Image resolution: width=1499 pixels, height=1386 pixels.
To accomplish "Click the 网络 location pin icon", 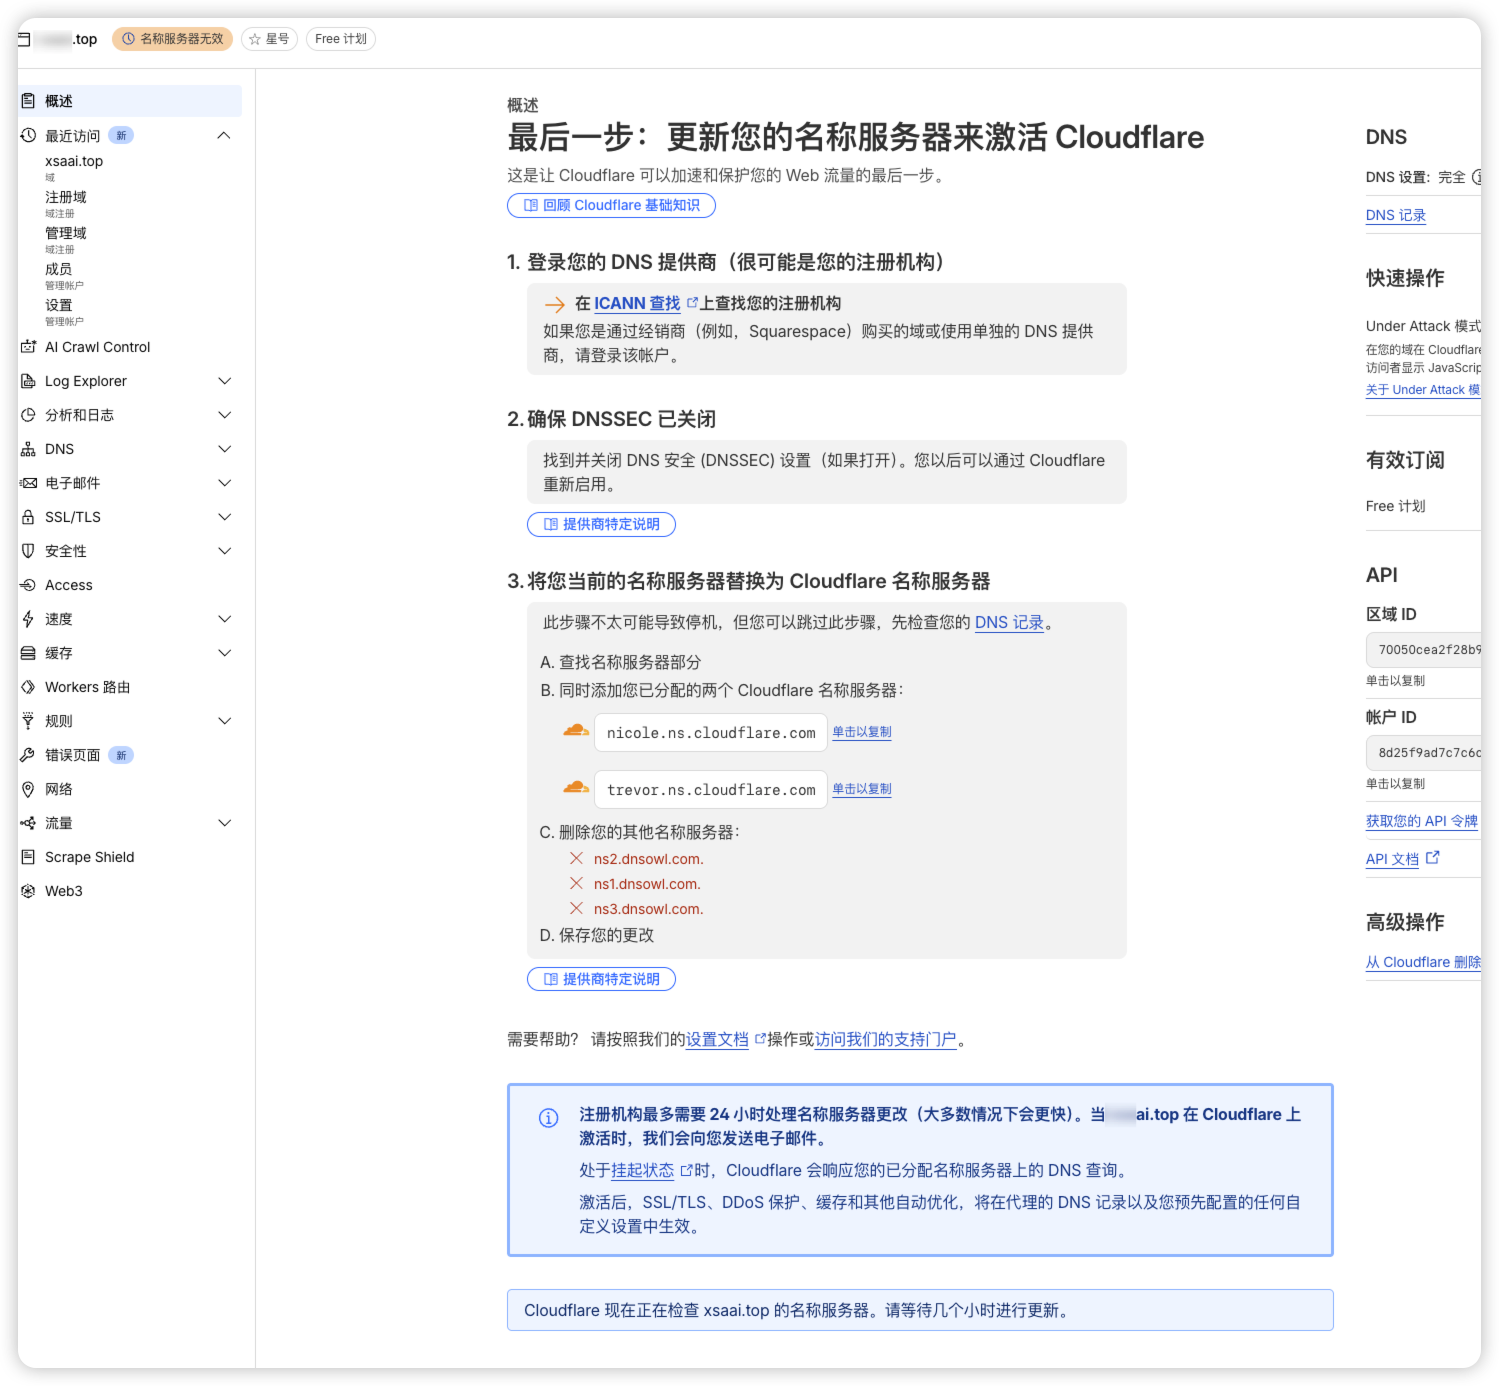I will (x=28, y=789).
